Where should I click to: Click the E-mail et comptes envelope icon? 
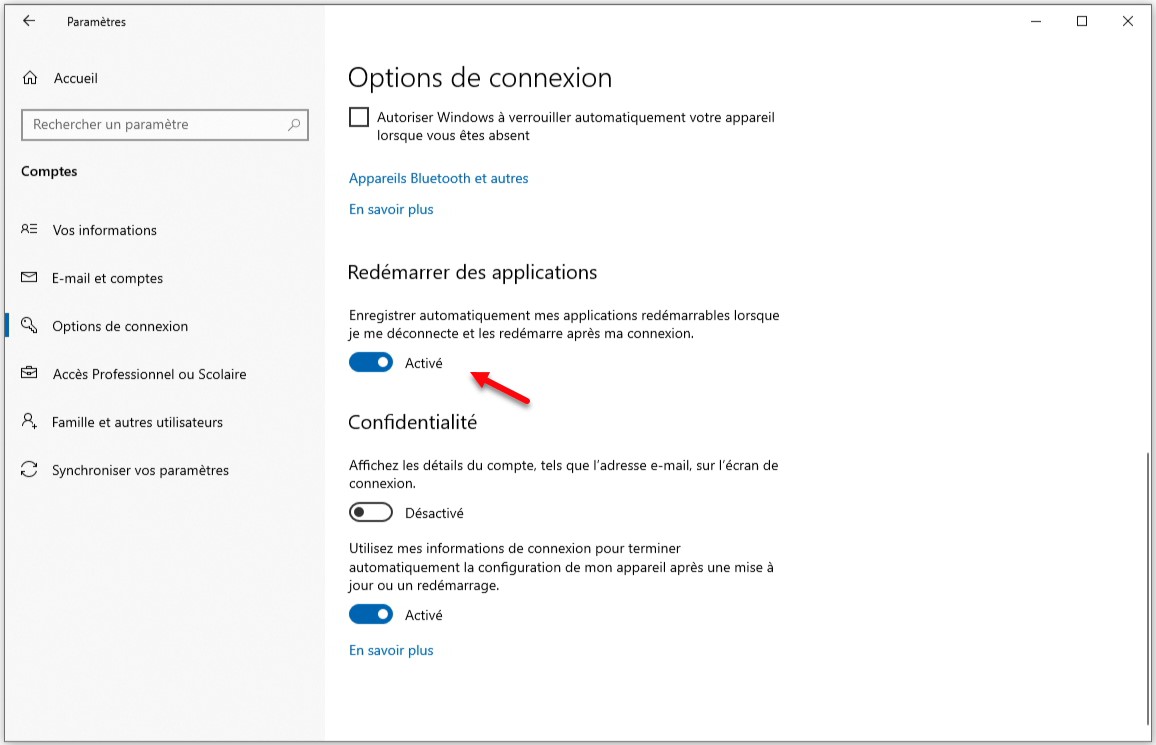coord(29,278)
